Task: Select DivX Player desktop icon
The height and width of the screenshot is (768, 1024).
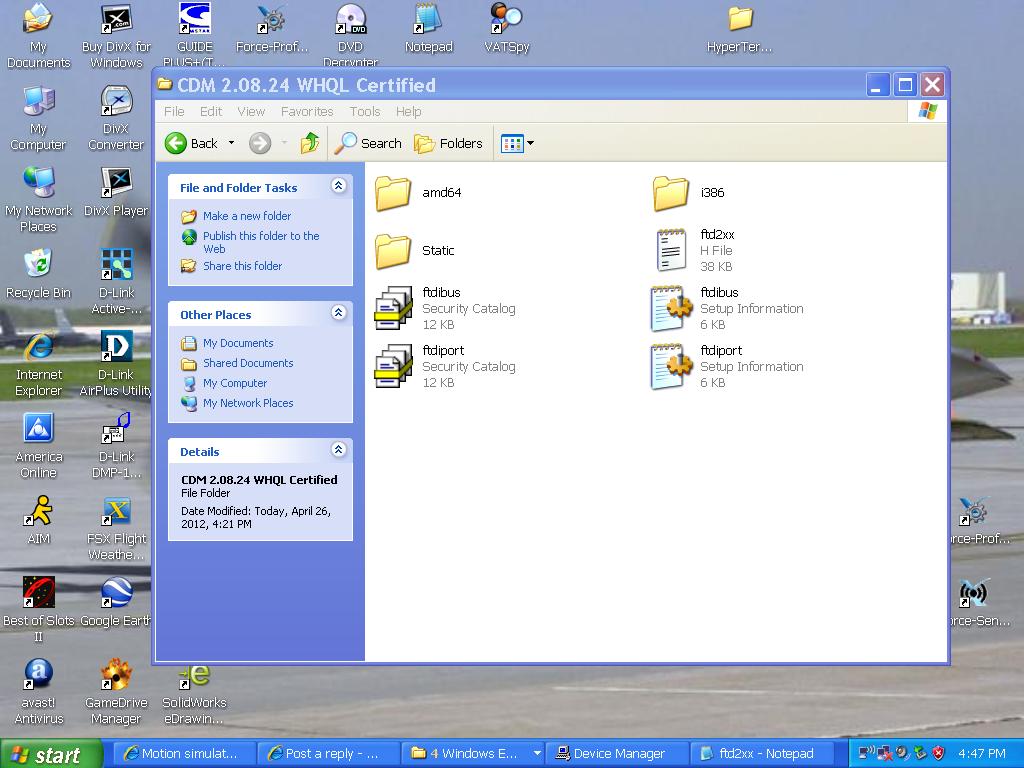Action: coord(116,191)
